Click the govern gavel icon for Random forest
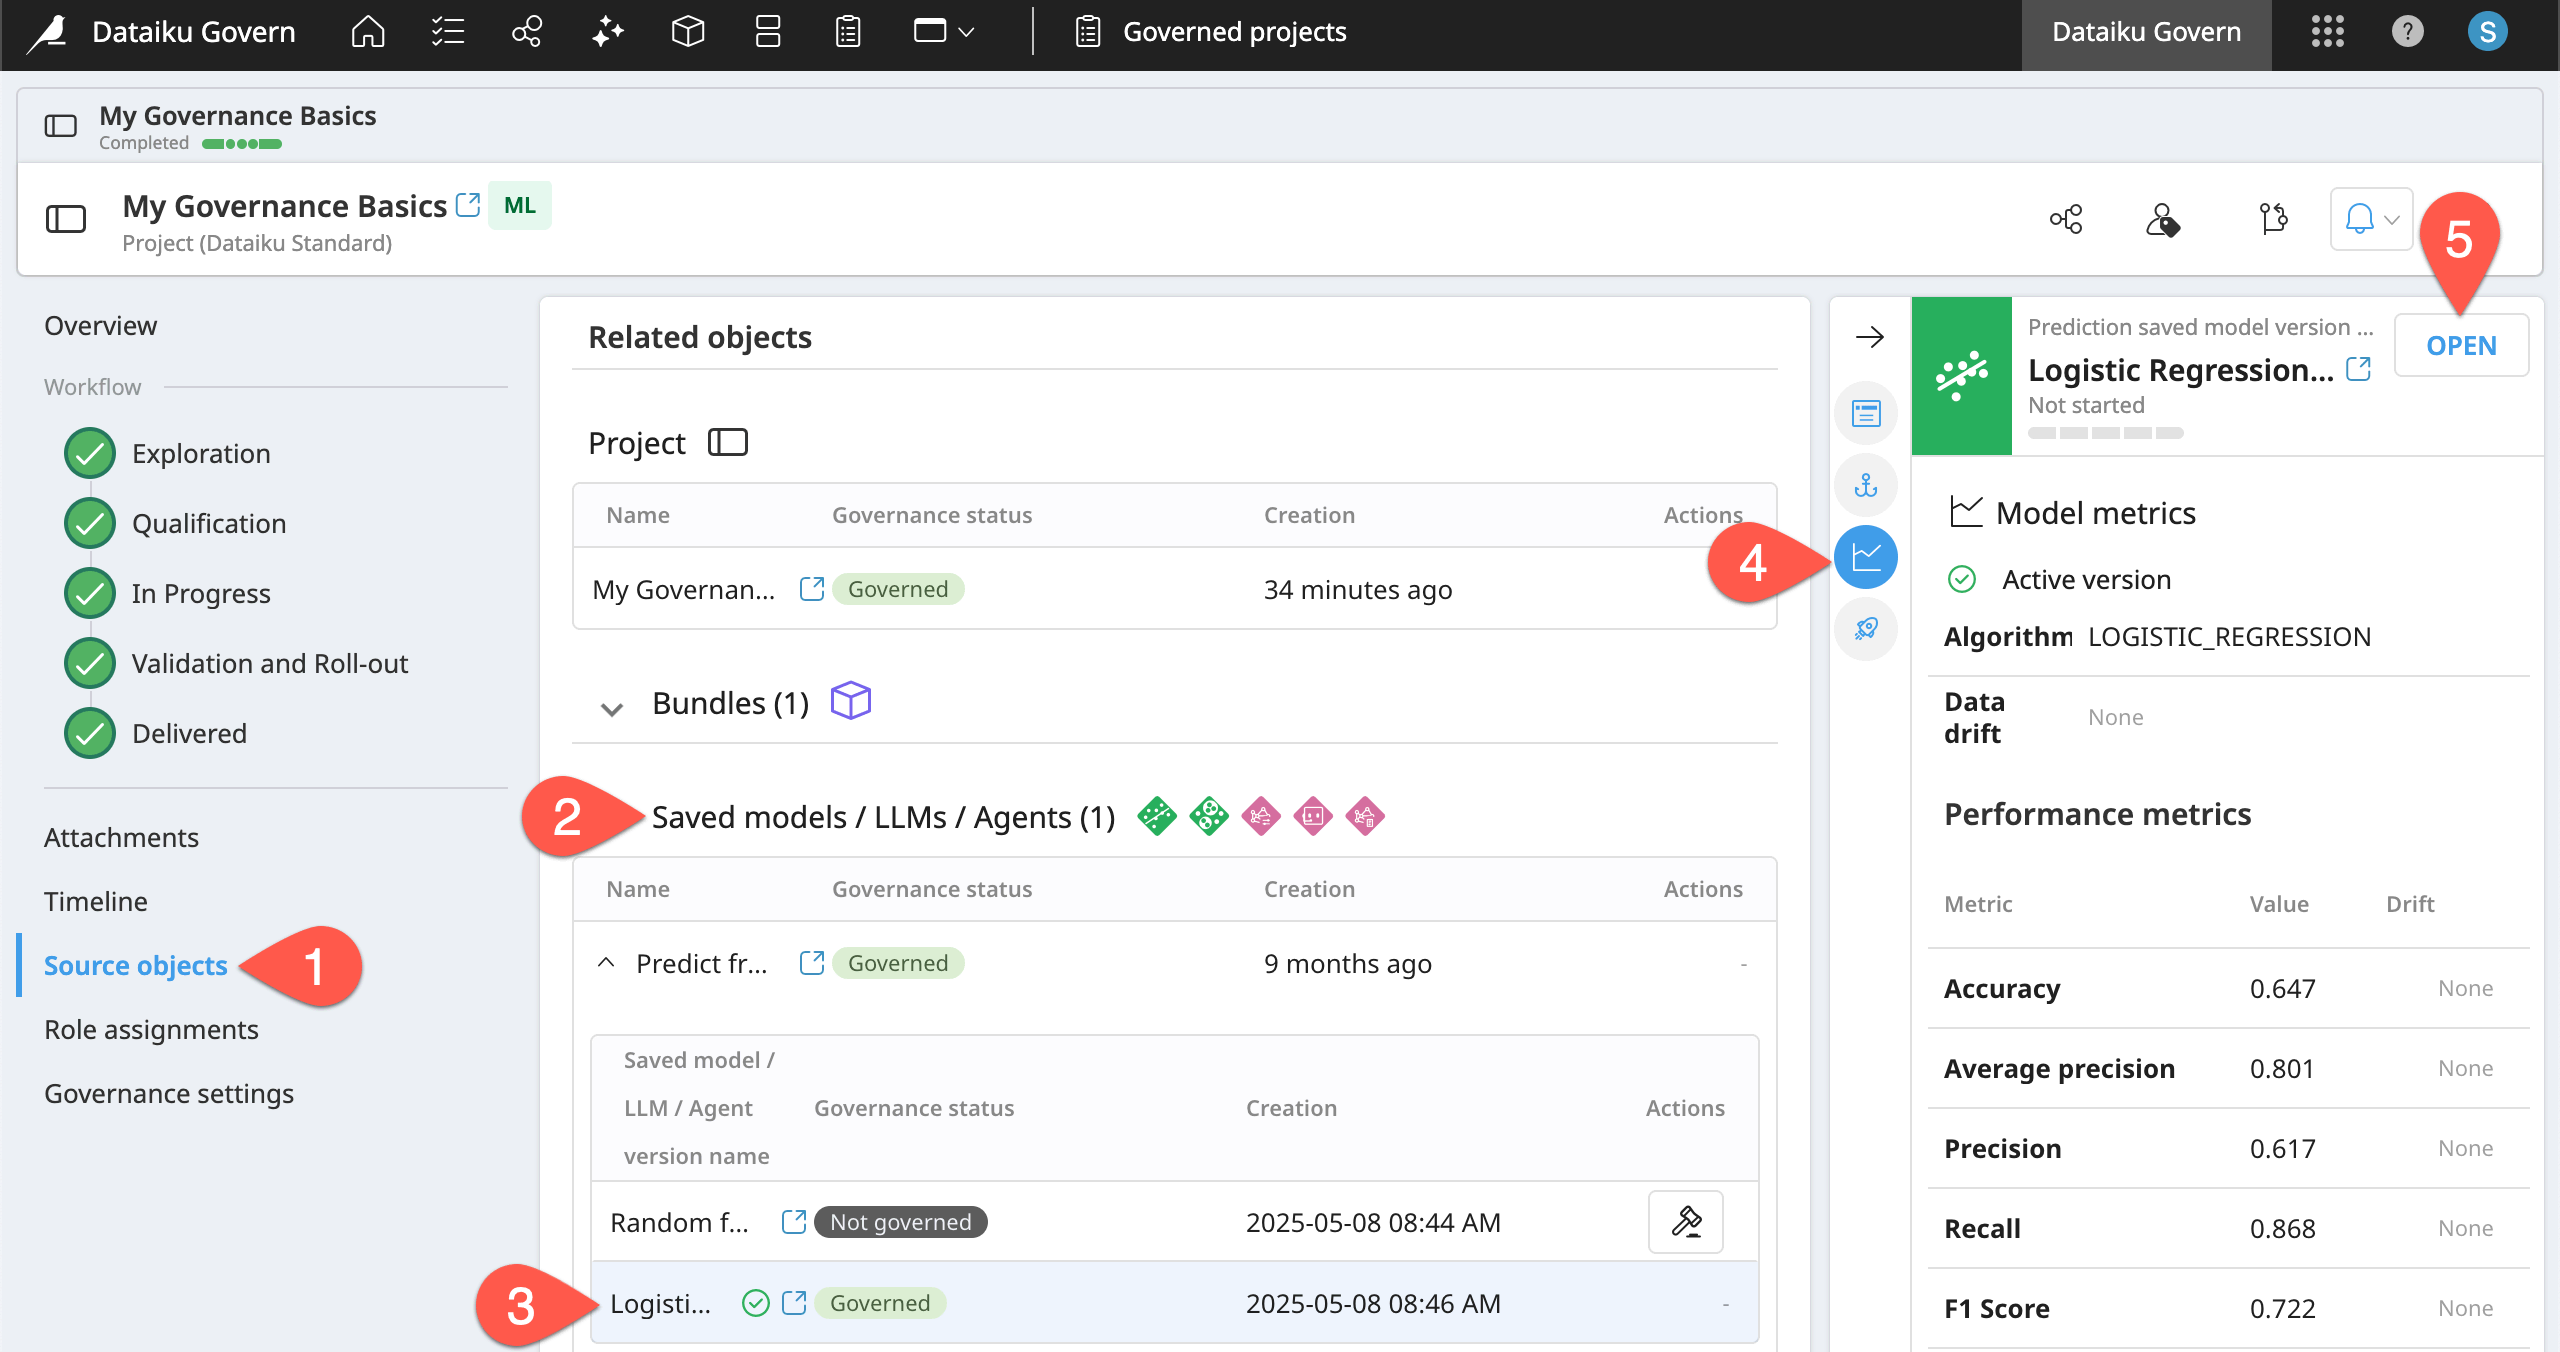2560x1352 pixels. pos(1686,1222)
